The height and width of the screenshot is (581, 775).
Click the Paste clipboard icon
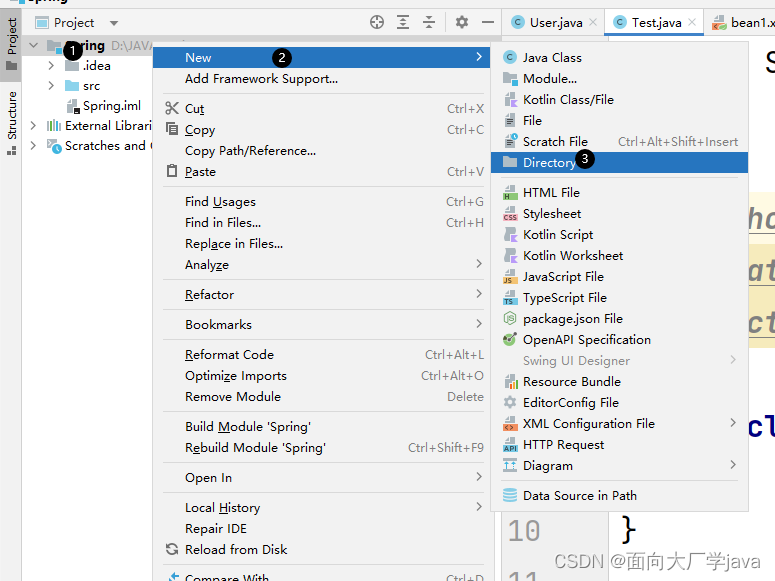172,171
